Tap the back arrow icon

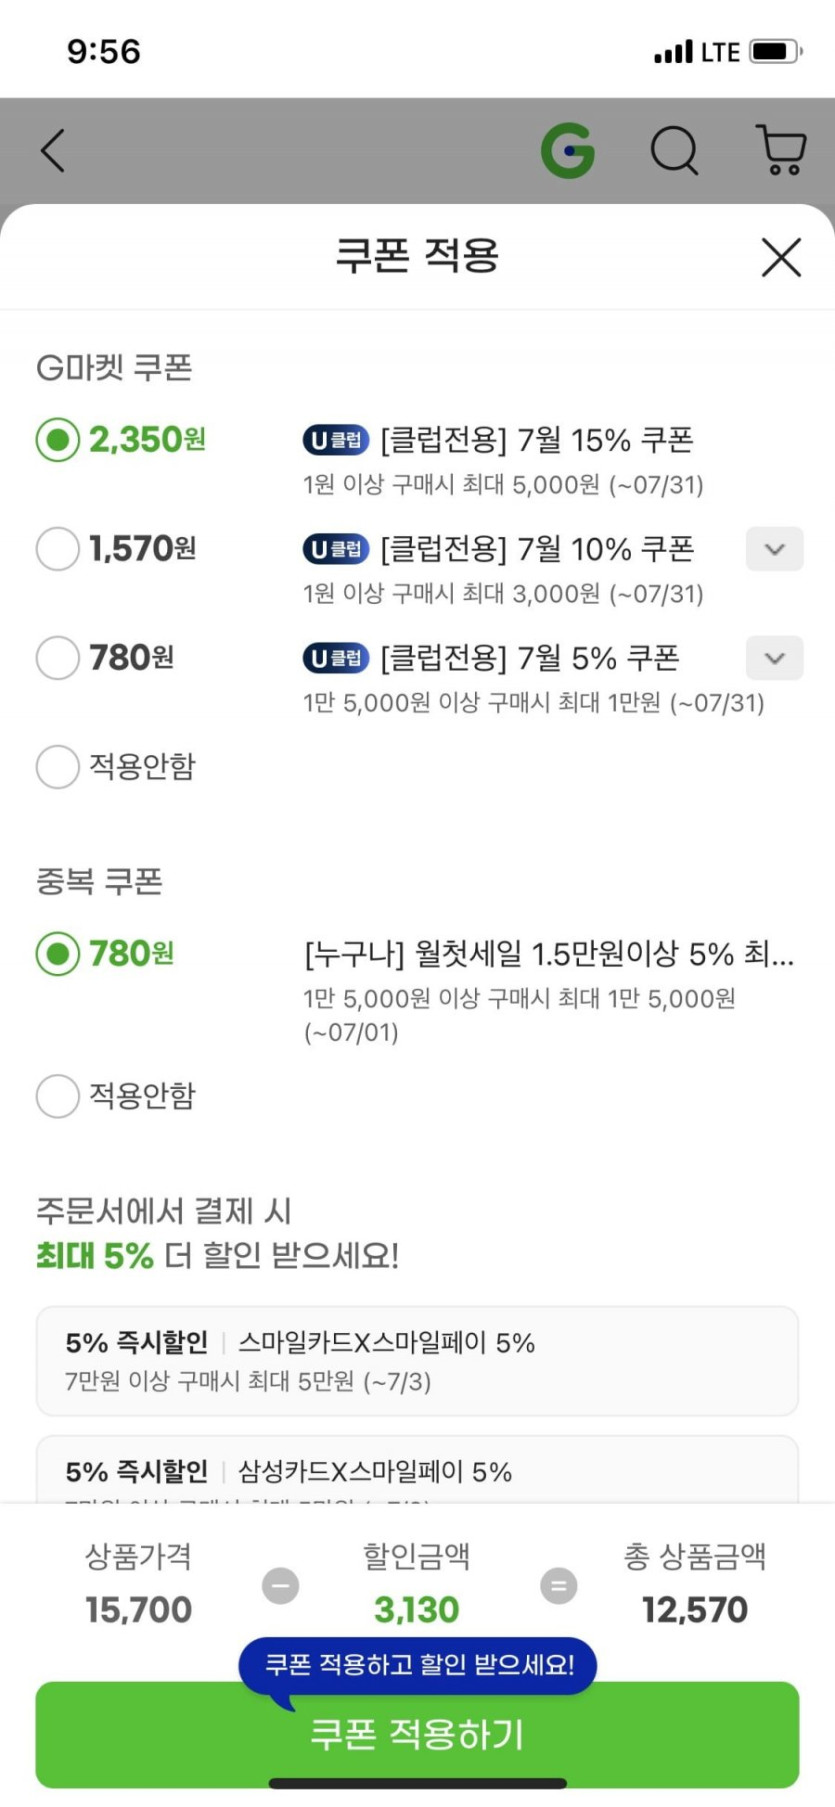(53, 151)
